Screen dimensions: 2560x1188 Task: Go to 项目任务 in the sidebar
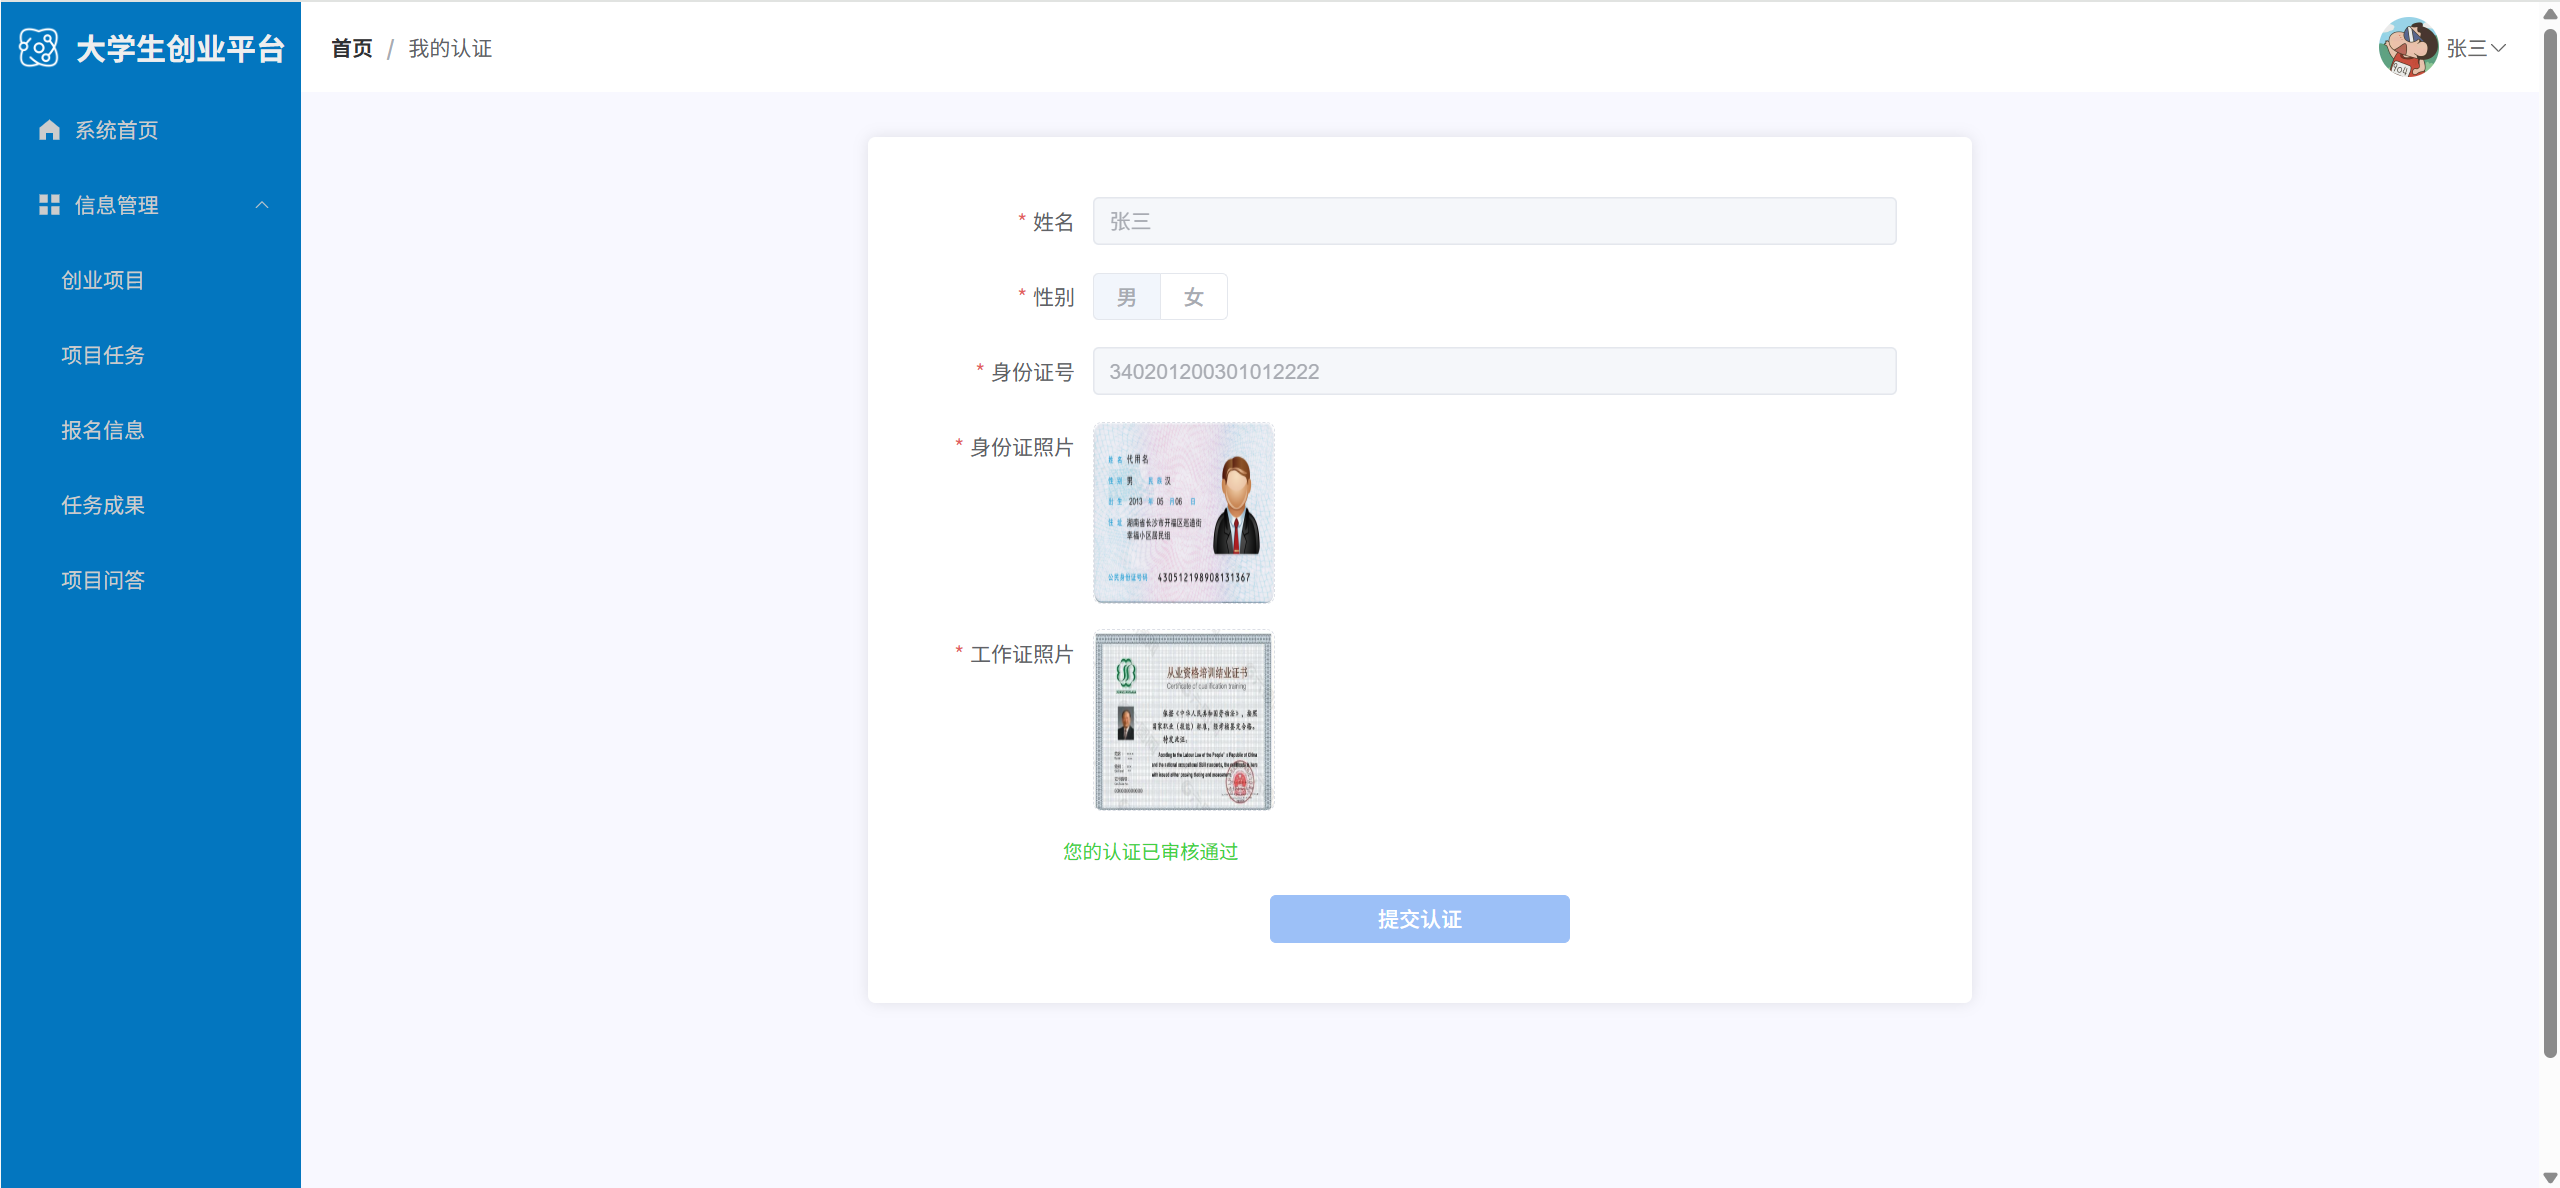tap(103, 355)
